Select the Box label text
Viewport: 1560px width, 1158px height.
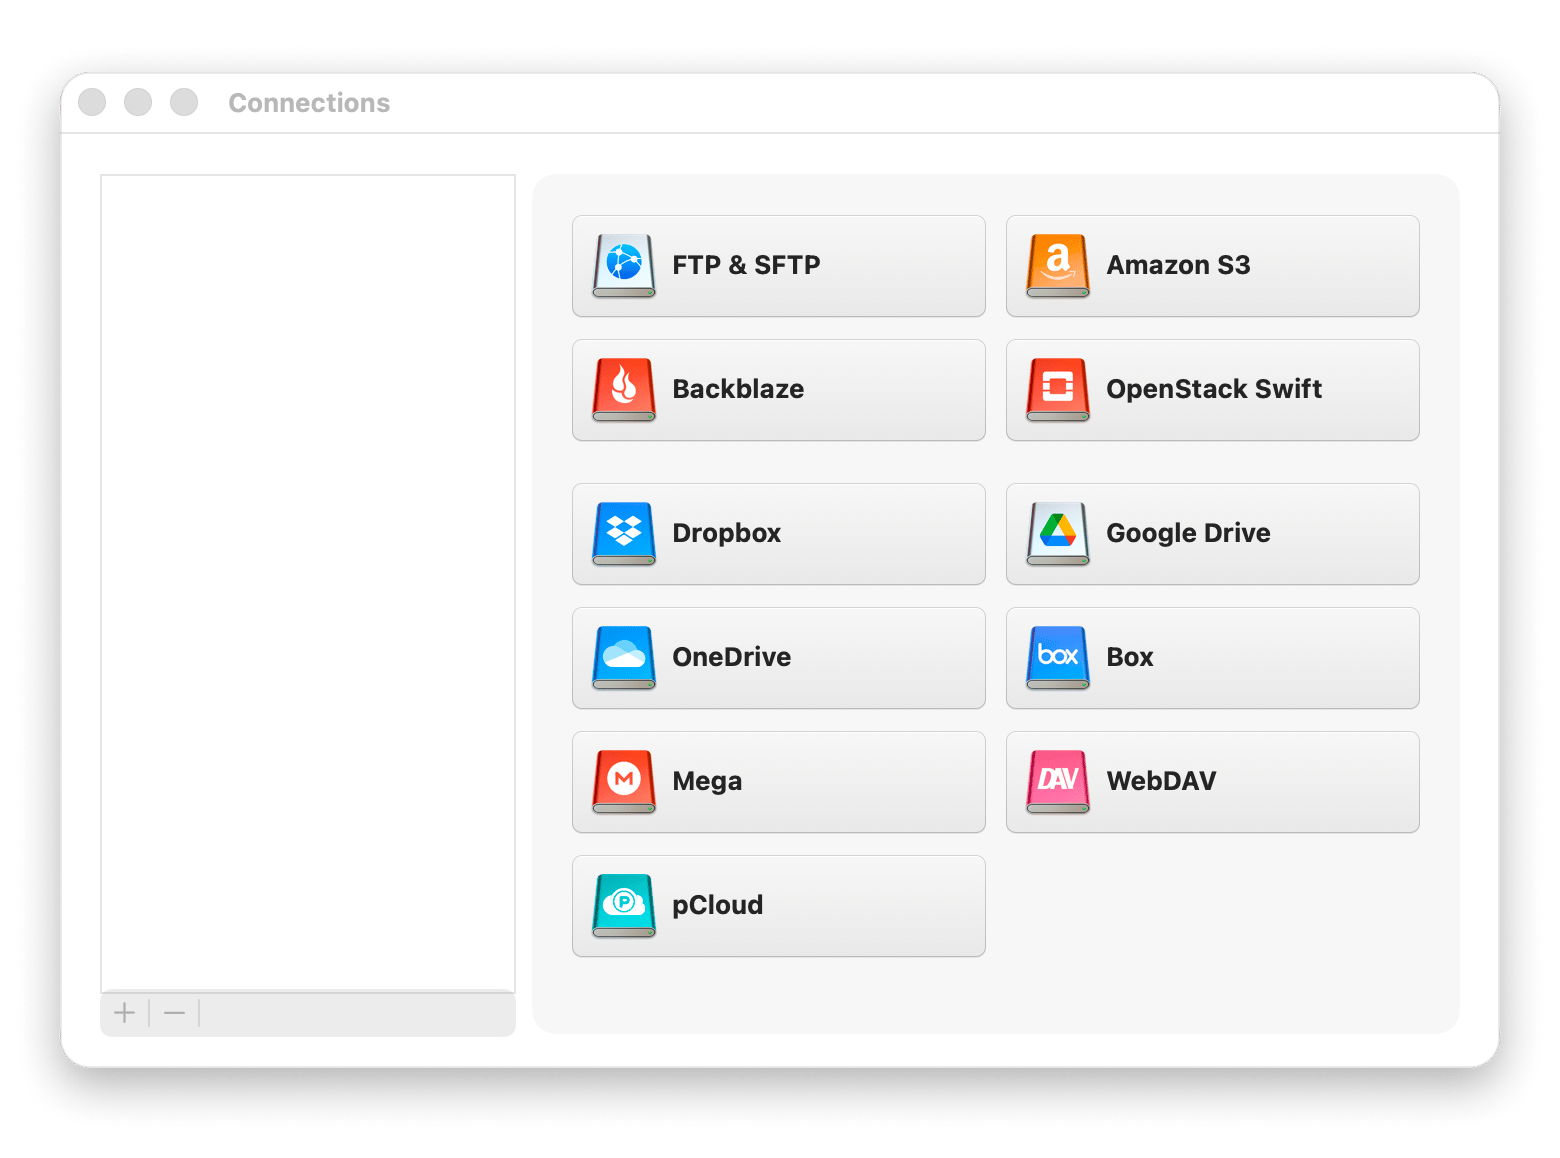(1130, 657)
